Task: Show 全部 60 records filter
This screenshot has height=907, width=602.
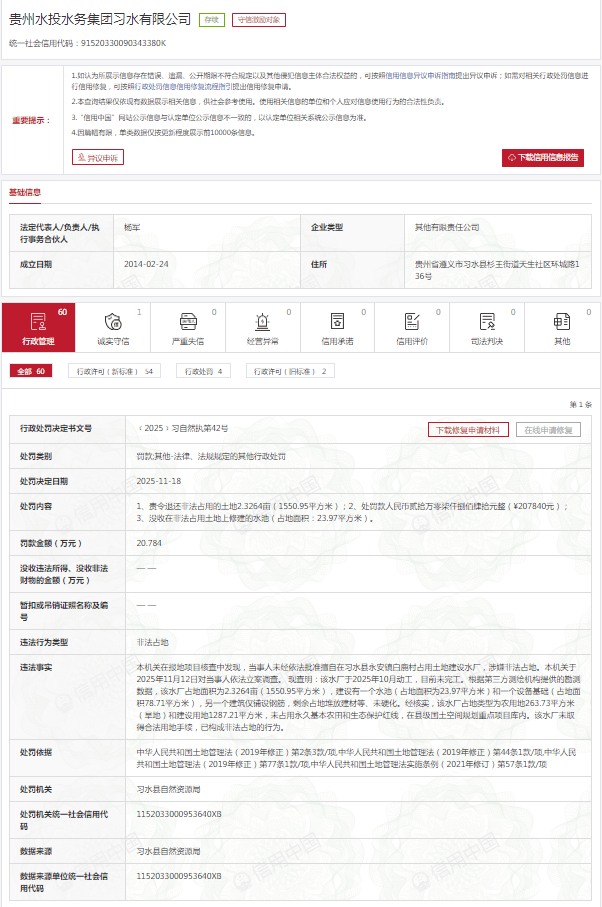Action: click(x=31, y=371)
